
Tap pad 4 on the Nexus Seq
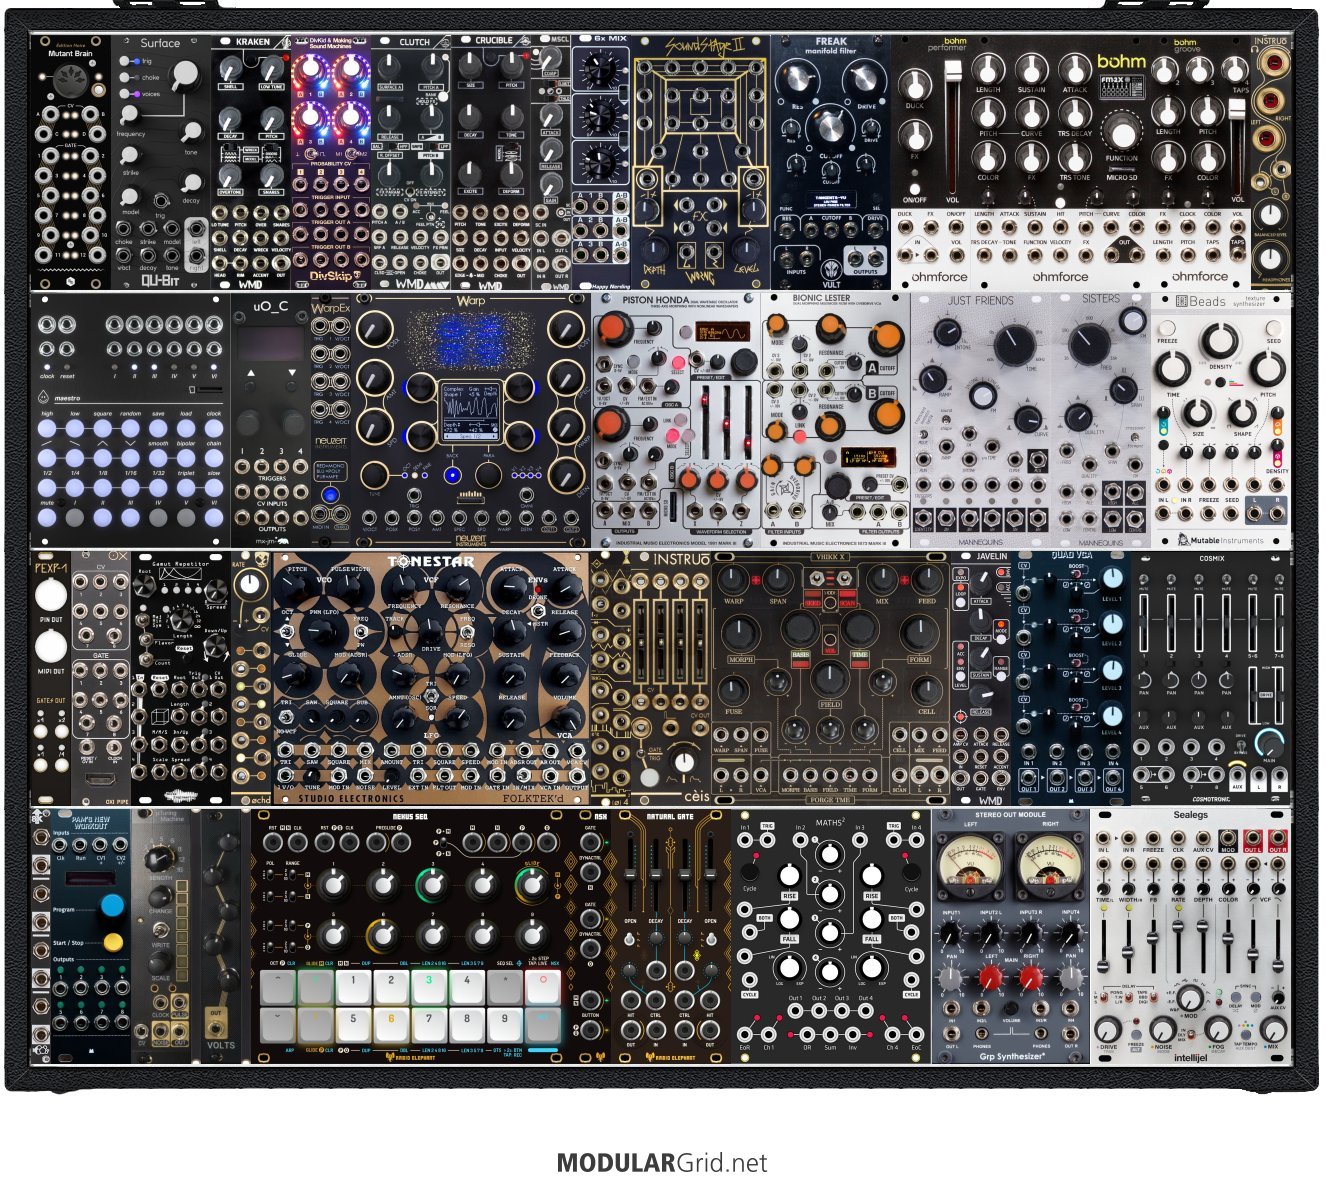[467, 986]
